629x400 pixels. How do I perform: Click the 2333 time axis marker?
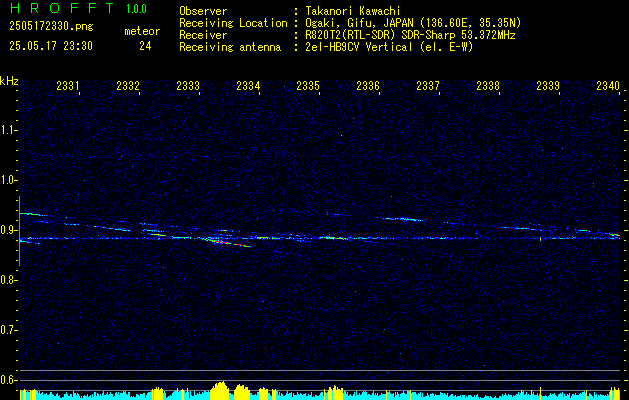(188, 85)
